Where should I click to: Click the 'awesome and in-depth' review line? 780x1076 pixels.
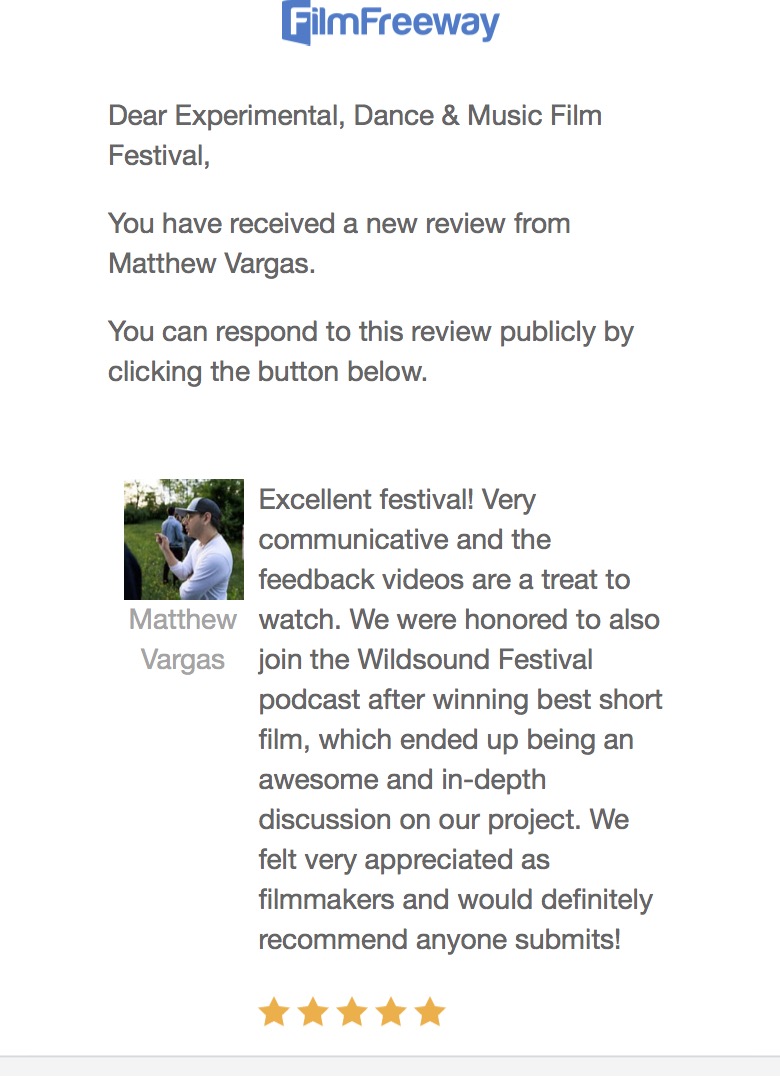click(402, 779)
